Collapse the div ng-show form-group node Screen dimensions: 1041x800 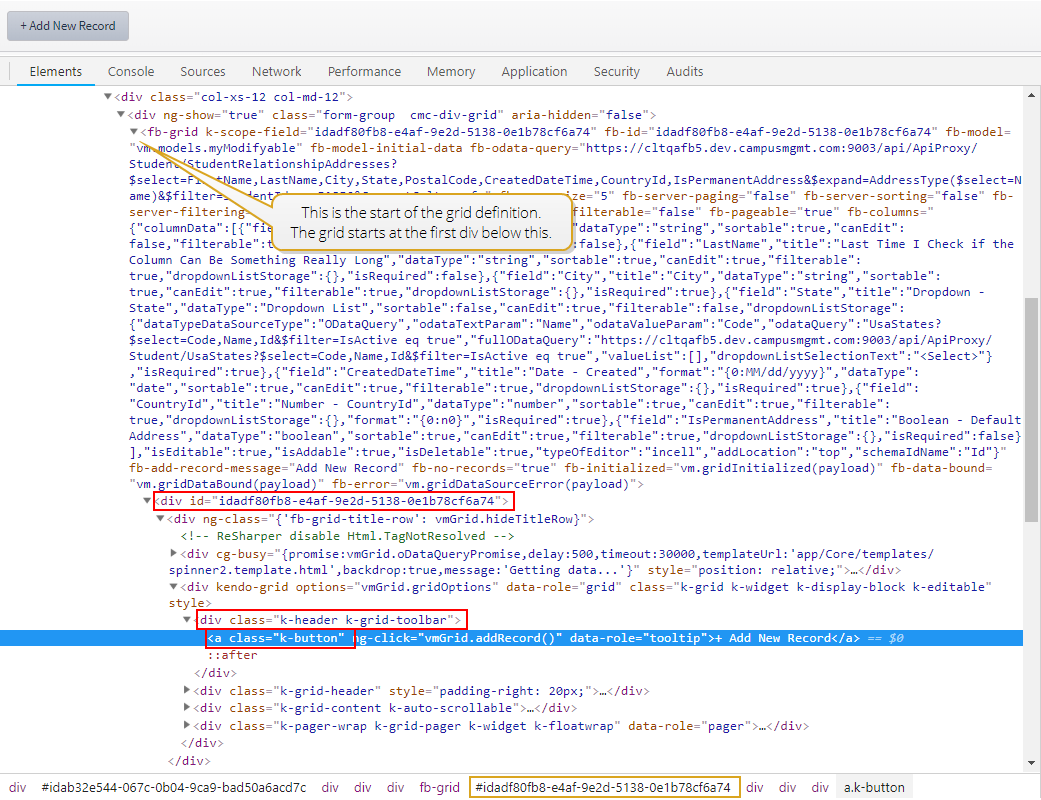[121, 114]
